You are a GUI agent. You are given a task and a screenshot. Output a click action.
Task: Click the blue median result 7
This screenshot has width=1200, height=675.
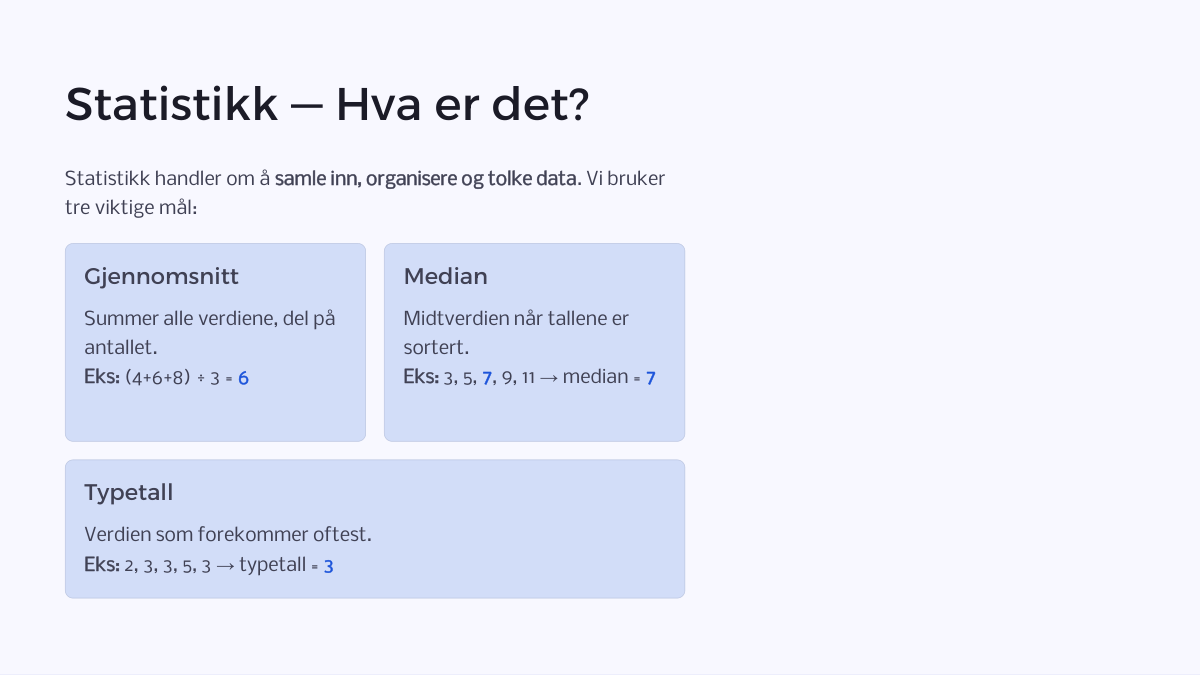[650, 378]
